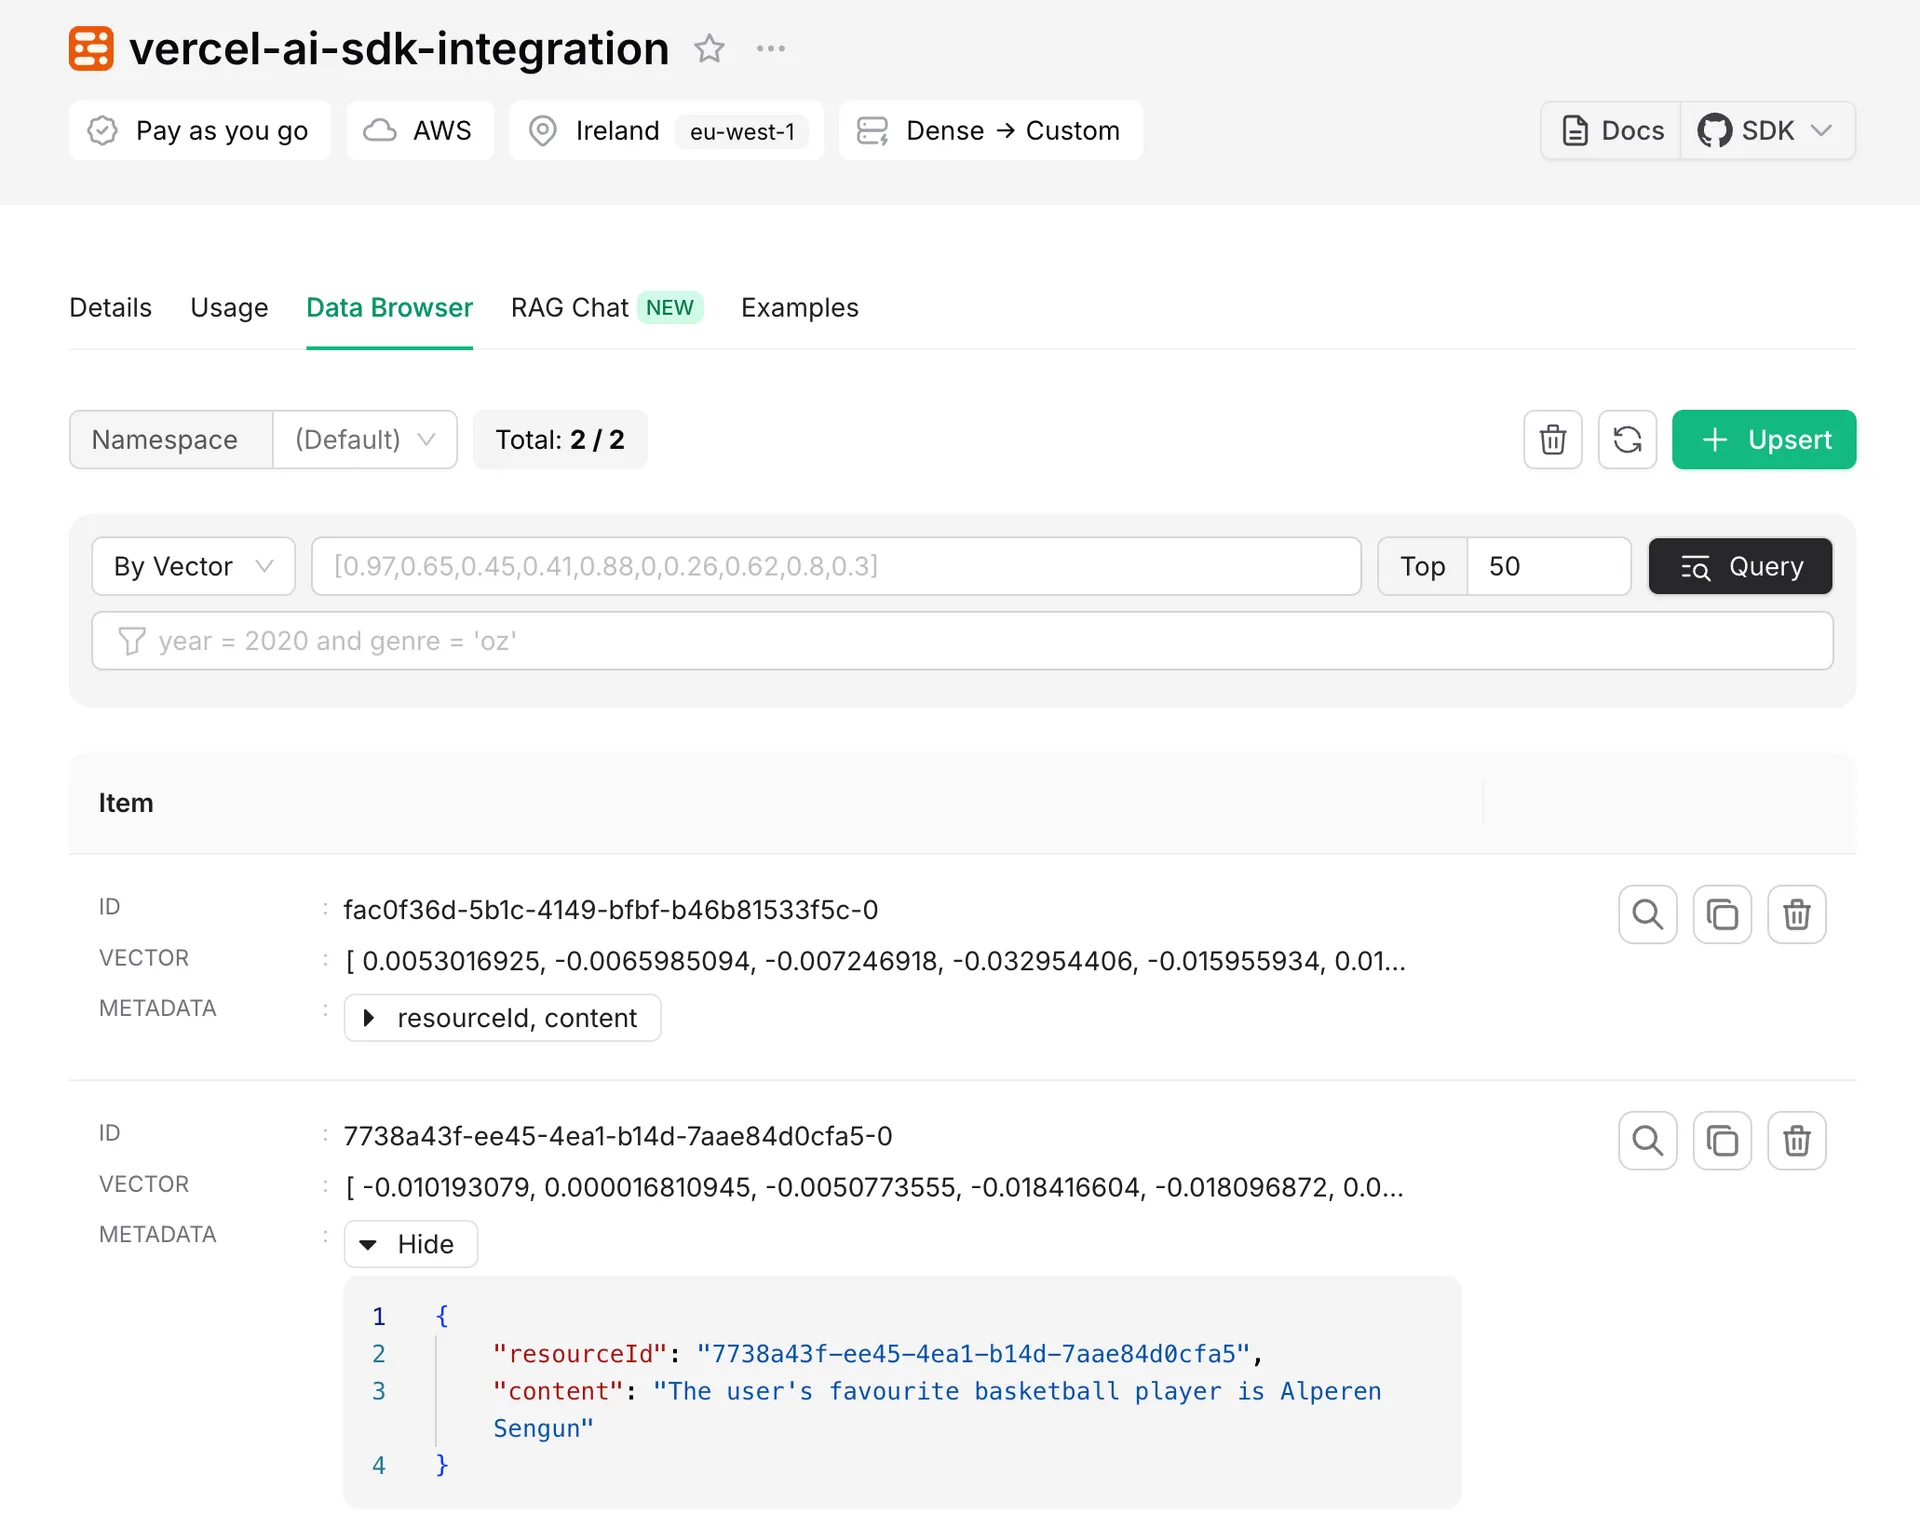This screenshot has width=1920, height=1529.
Task: Switch to the Usage tab
Action: (x=229, y=307)
